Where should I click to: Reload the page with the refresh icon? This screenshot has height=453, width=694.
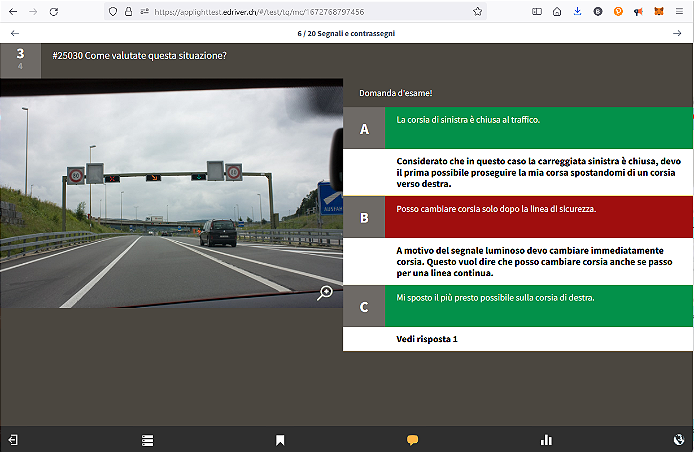[54, 12]
